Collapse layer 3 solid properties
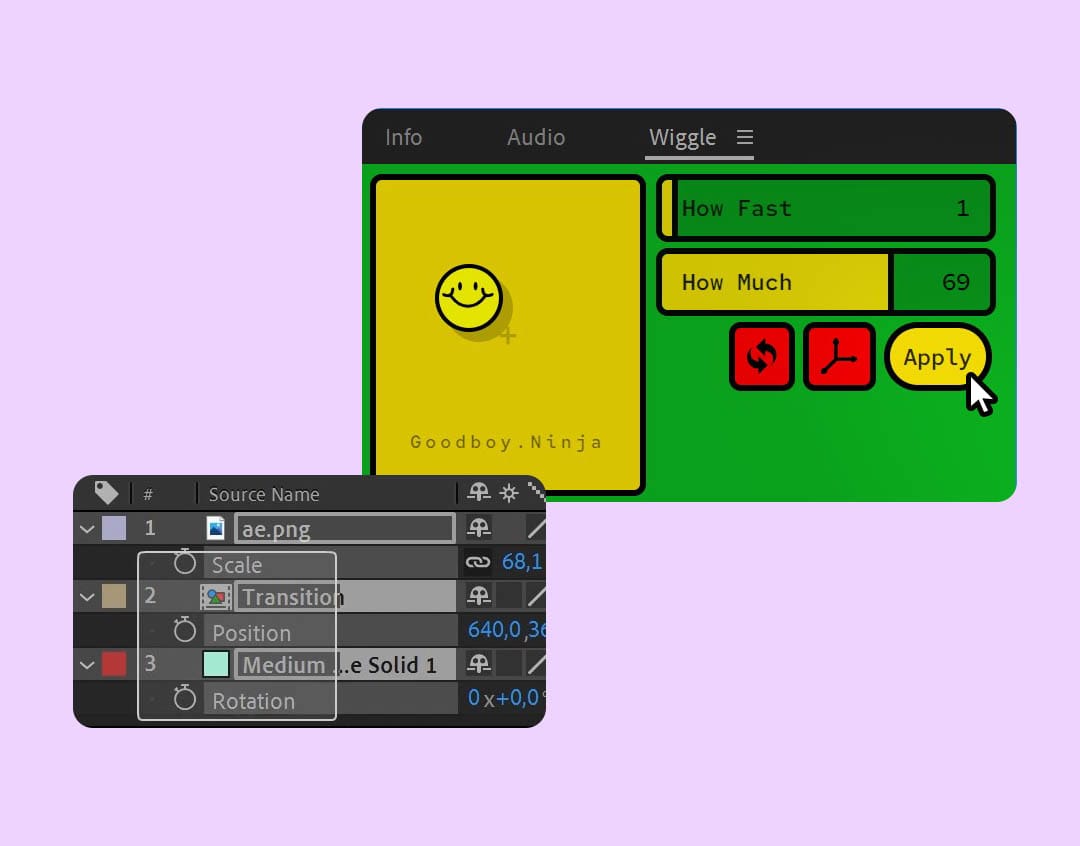 (87, 665)
